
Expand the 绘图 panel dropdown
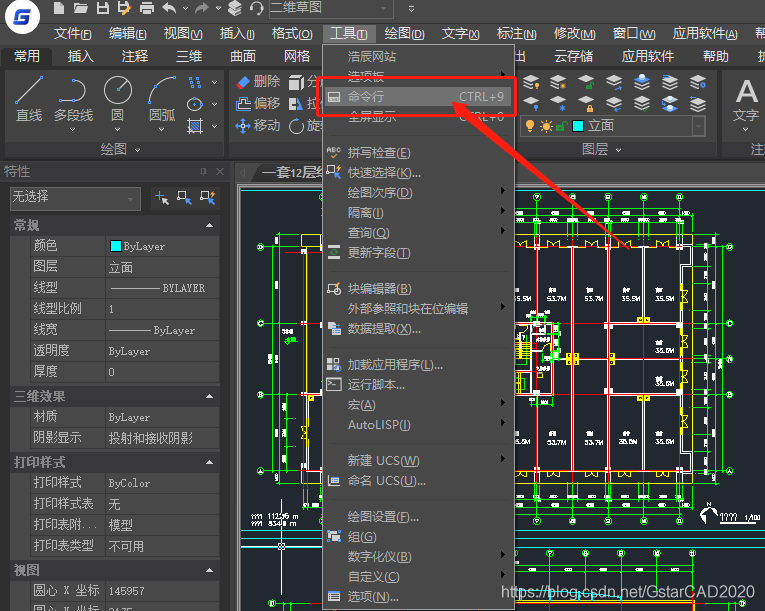[x=137, y=150]
